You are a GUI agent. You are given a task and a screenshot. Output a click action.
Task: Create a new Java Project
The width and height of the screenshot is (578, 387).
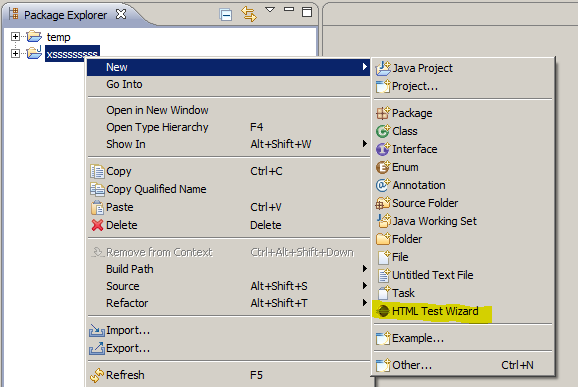(463, 68)
